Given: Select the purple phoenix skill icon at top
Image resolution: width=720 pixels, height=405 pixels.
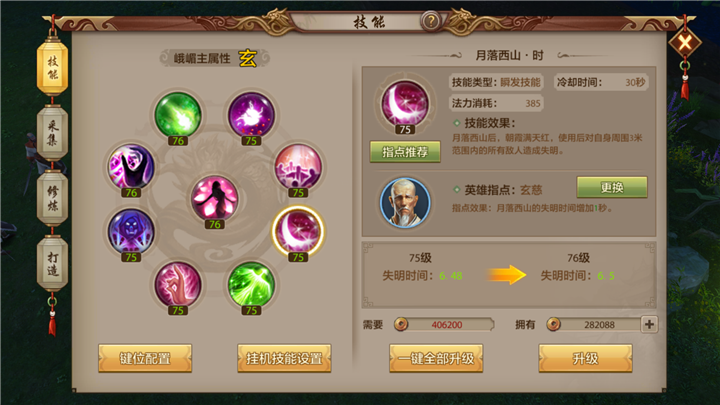Looking at the screenshot, I should point(251,115).
